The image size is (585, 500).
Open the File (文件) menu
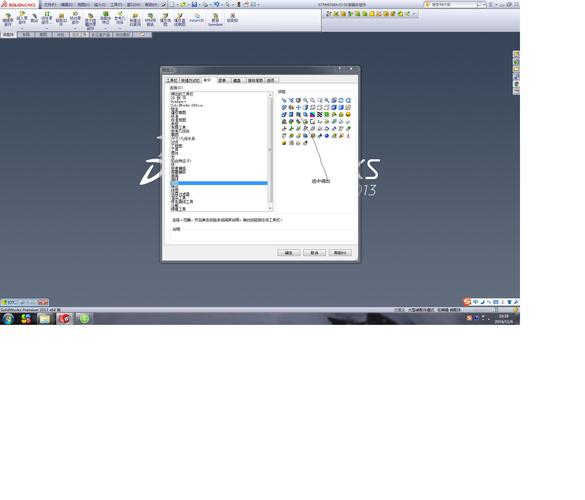tap(49, 4)
